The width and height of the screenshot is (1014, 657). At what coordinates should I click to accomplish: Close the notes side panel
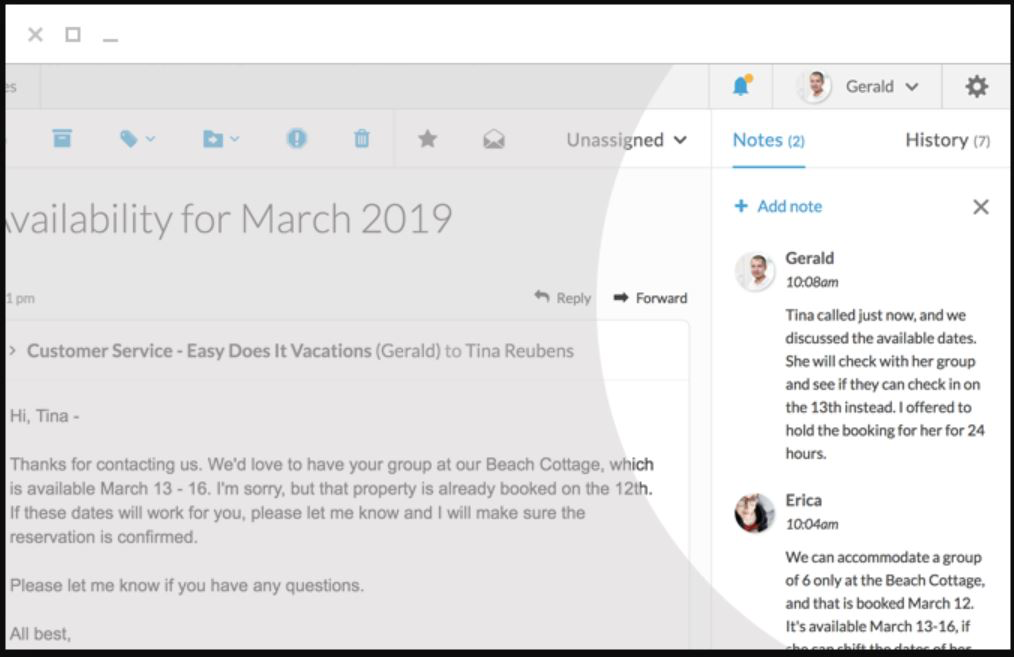pos(981,207)
